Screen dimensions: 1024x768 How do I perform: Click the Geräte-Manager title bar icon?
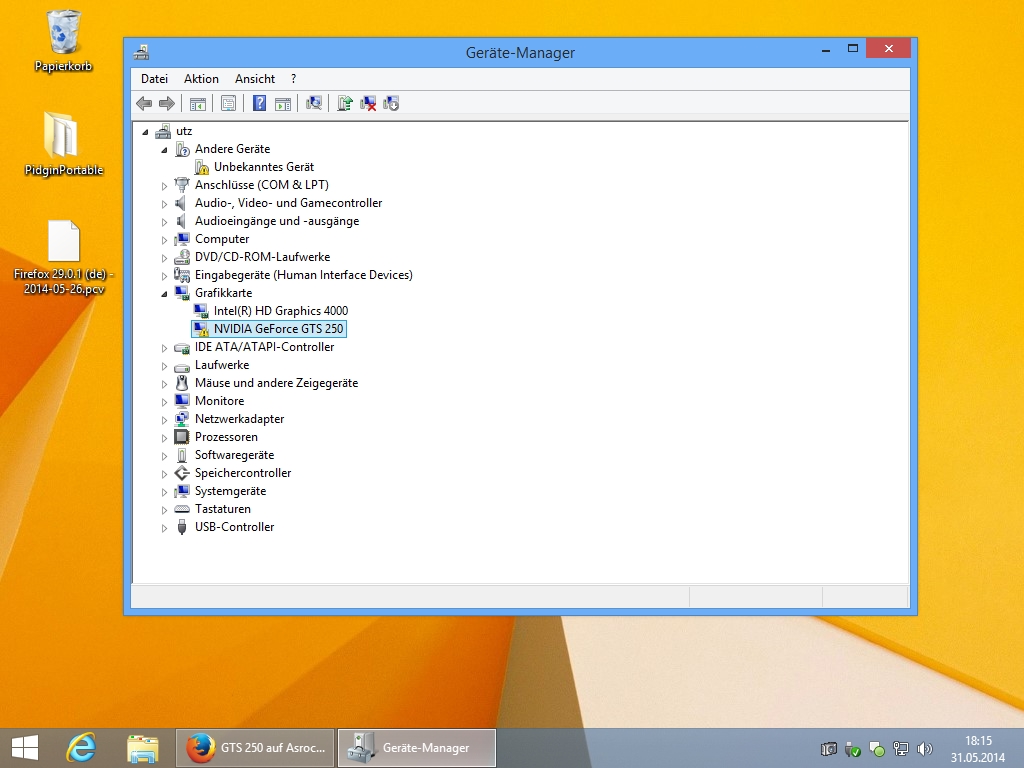coord(142,52)
